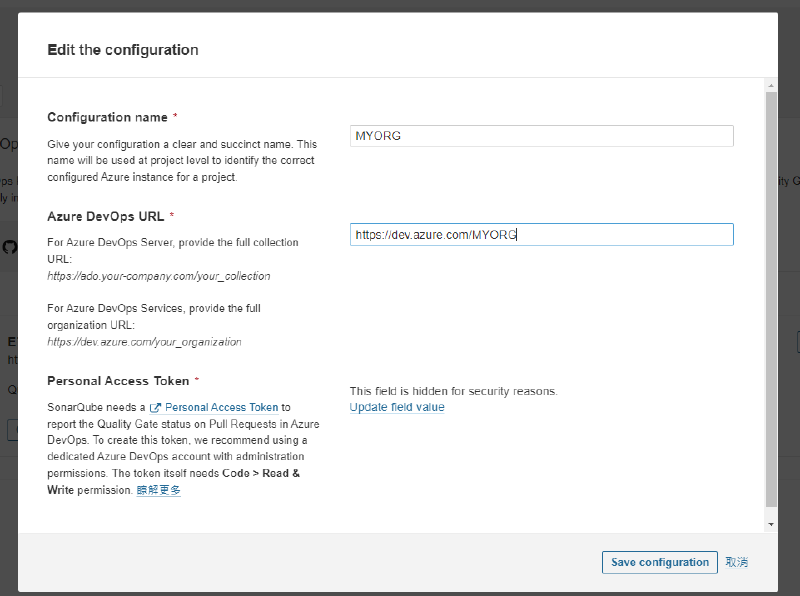The width and height of the screenshot is (800, 596).
Task: Click the scrollbar down arrow in dialog
Action: [x=771, y=523]
